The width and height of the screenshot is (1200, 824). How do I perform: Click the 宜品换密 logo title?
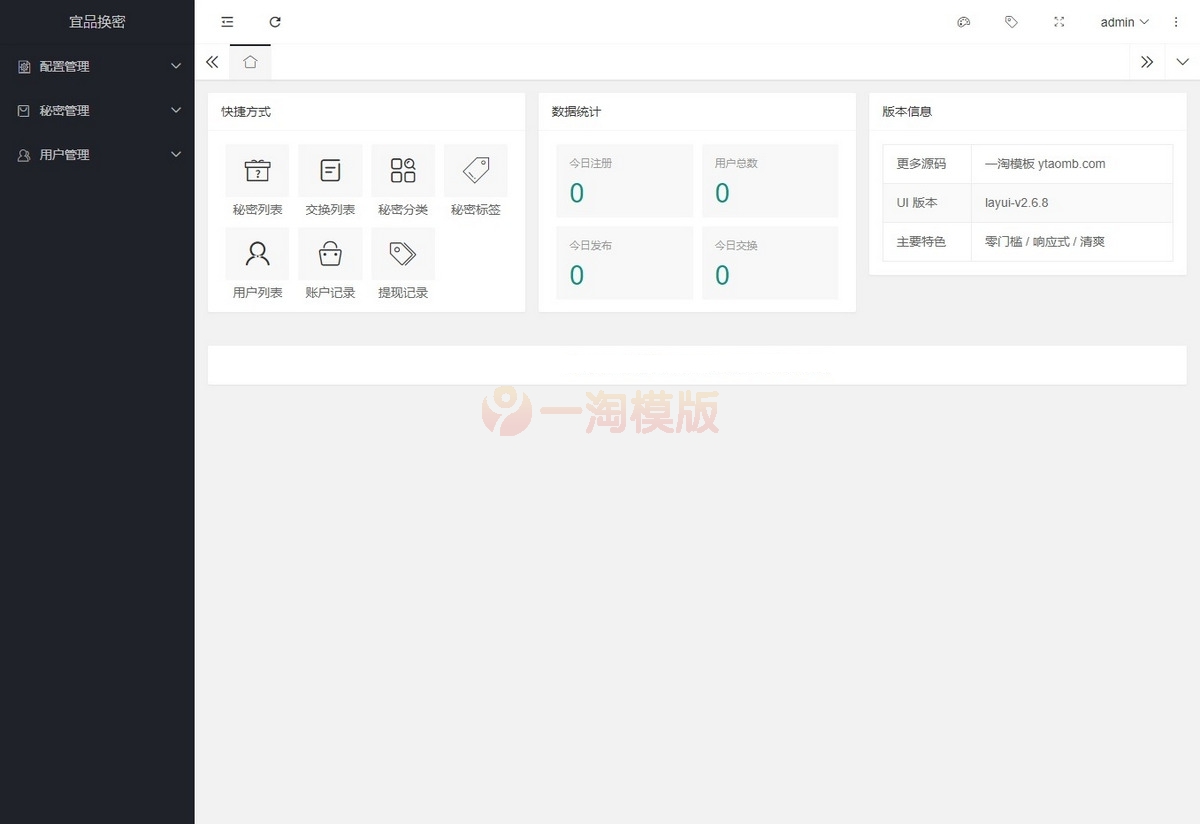point(97,22)
